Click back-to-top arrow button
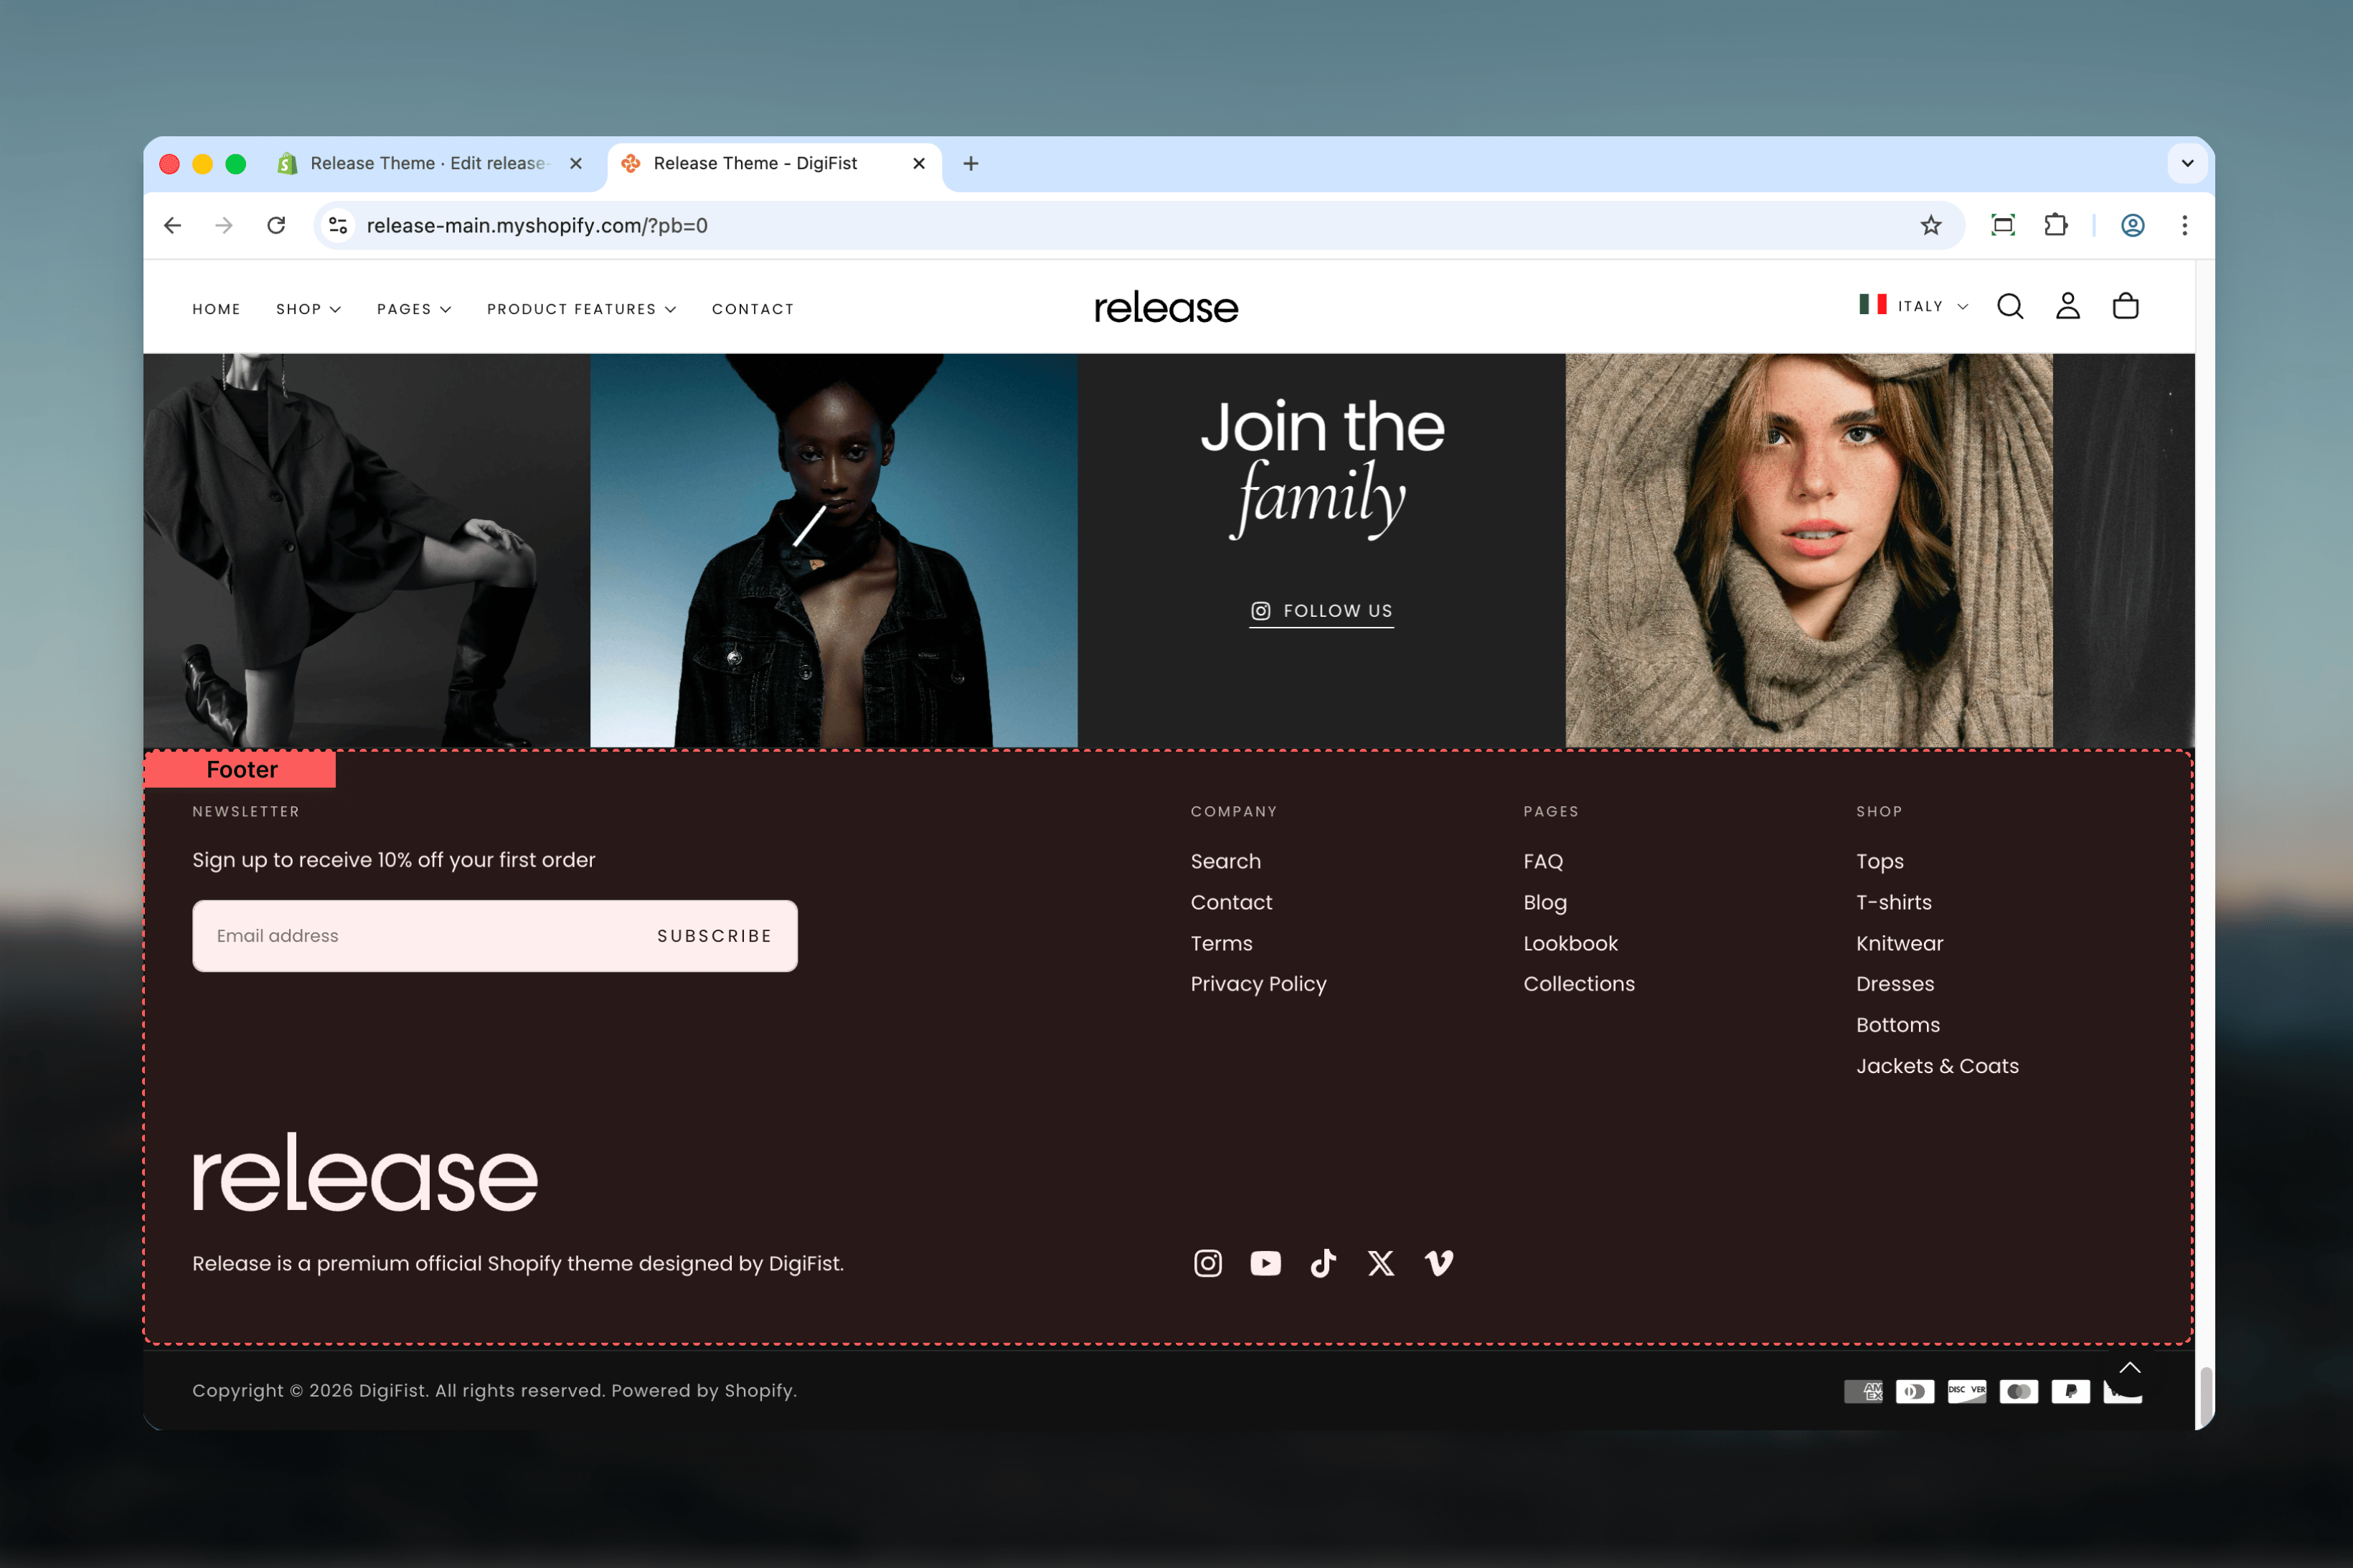Image resolution: width=2353 pixels, height=1568 pixels. 2130,1368
